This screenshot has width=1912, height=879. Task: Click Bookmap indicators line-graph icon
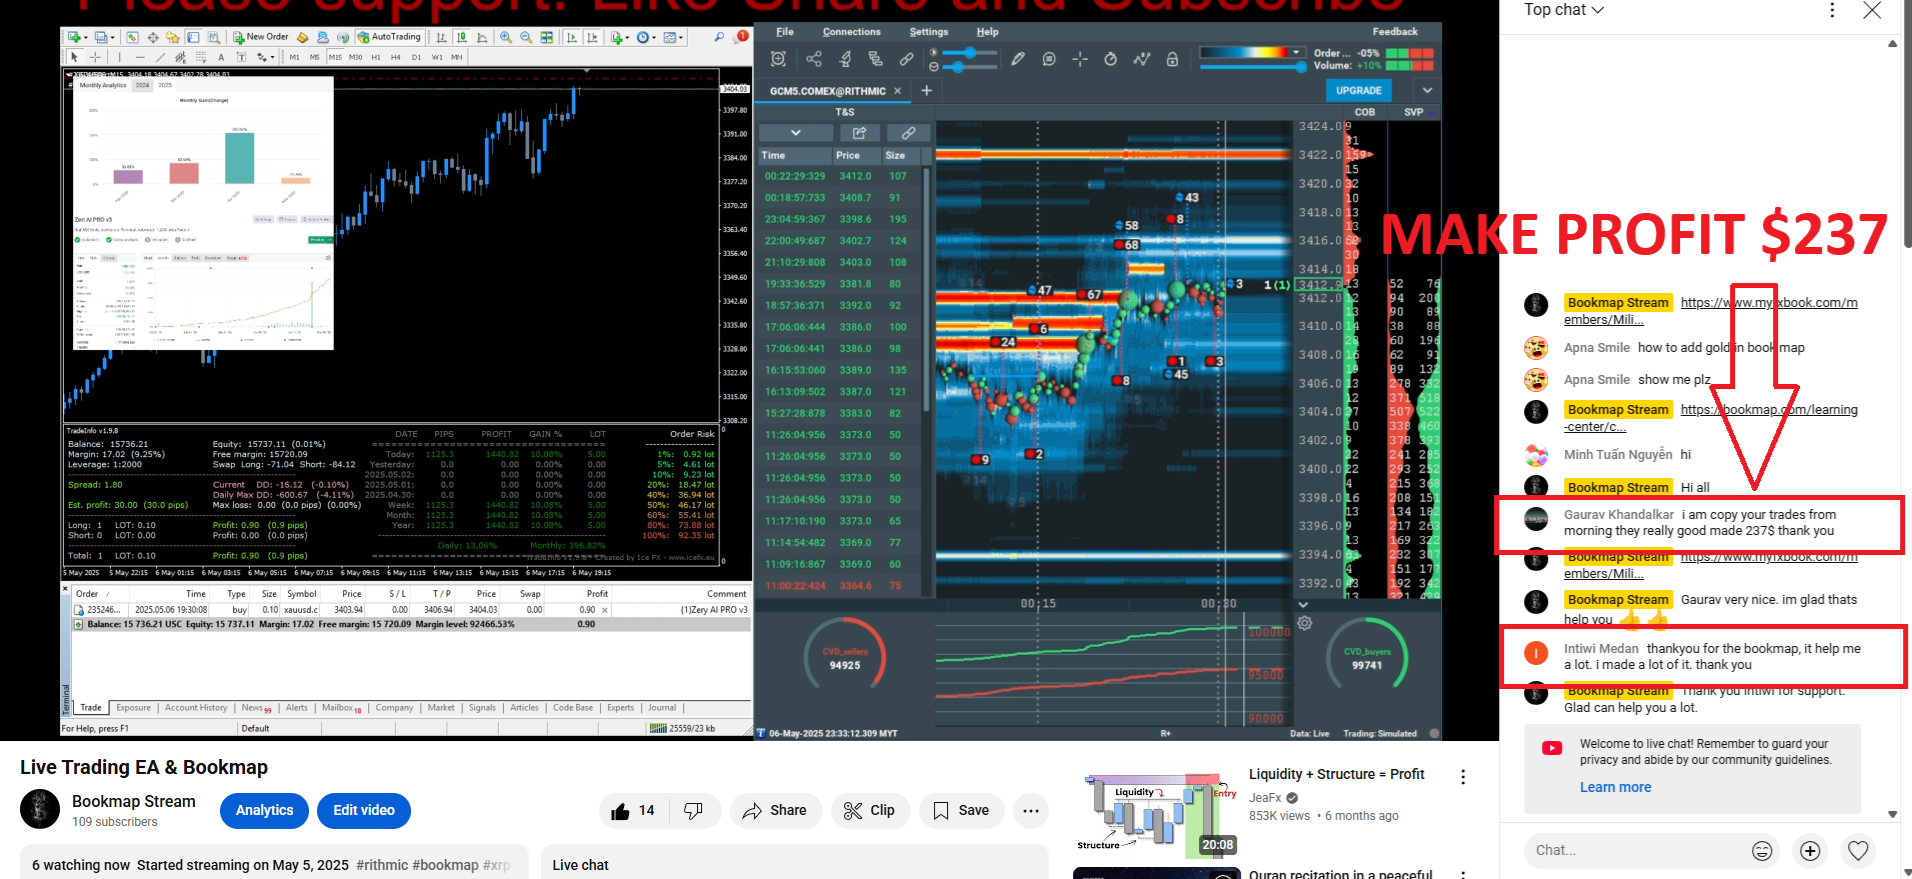point(1141,59)
